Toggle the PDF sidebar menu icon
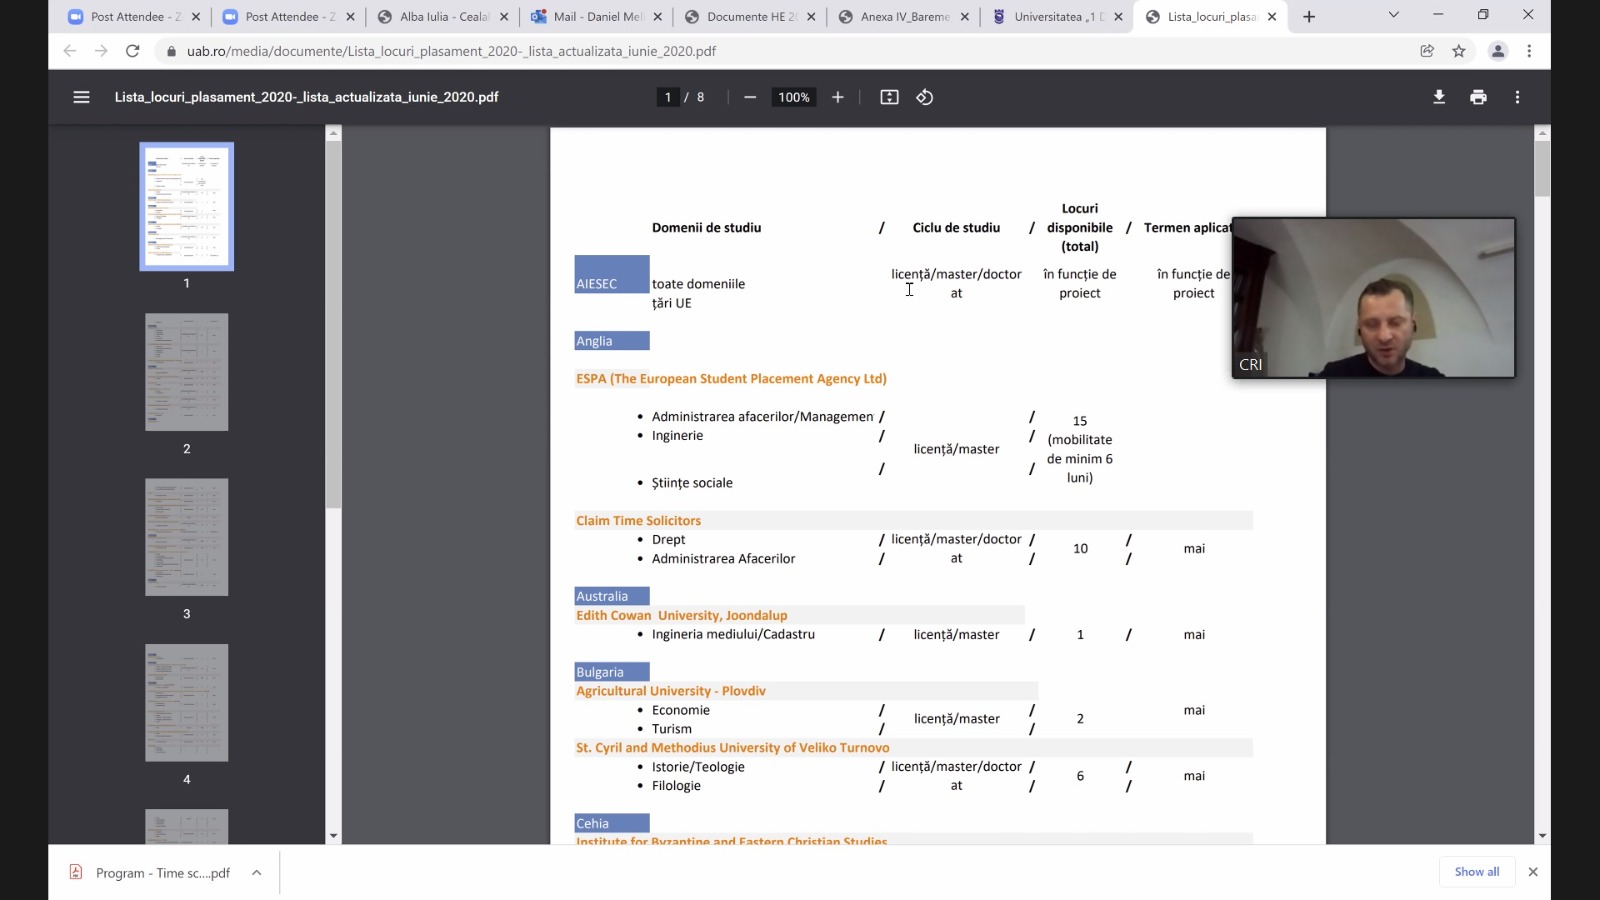This screenshot has width=1600, height=900. pyautogui.click(x=81, y=97)
